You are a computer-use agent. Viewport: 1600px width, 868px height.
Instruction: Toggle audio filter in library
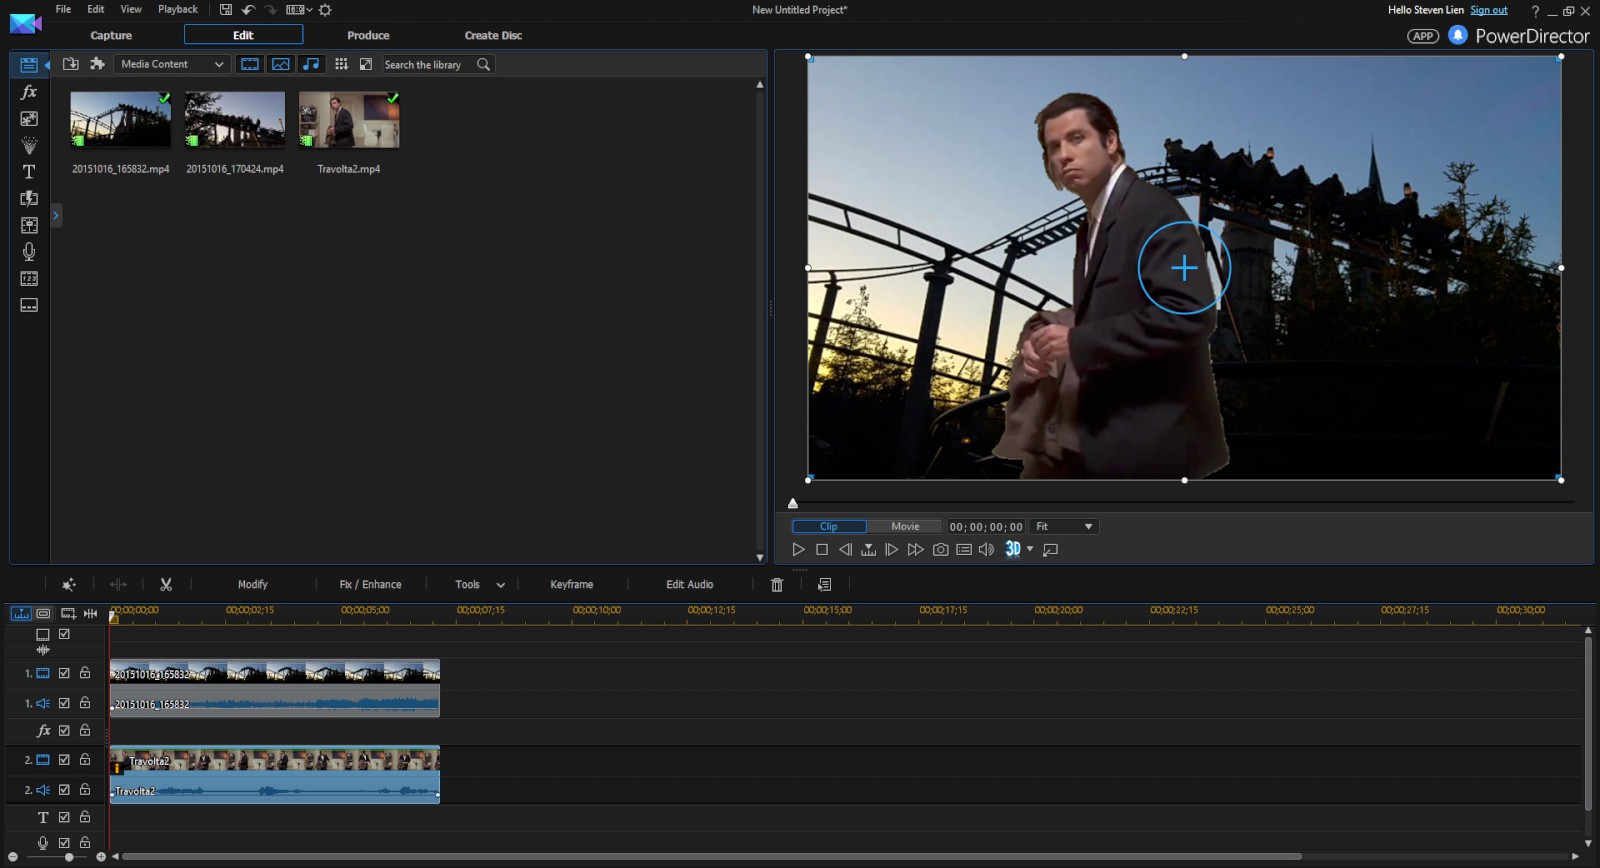coord(312,64)
